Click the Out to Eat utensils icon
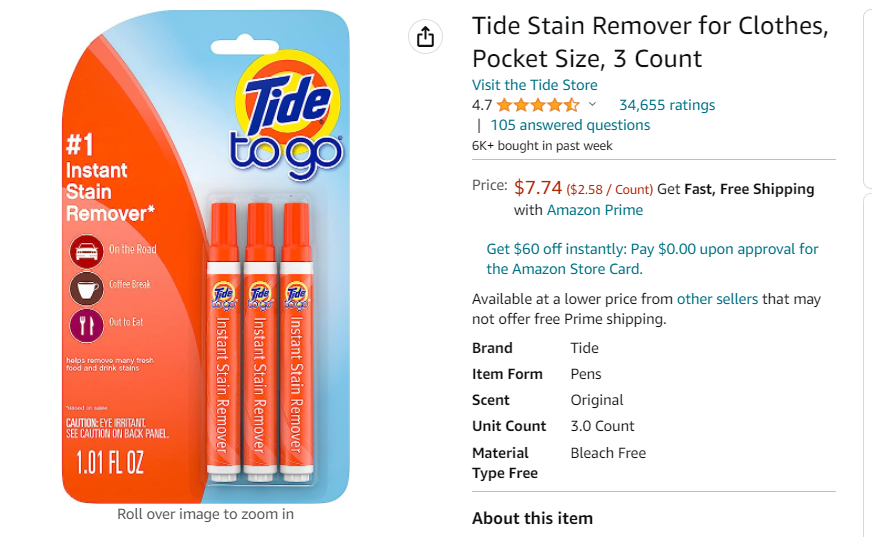The image size is (872, 537). 87,323
